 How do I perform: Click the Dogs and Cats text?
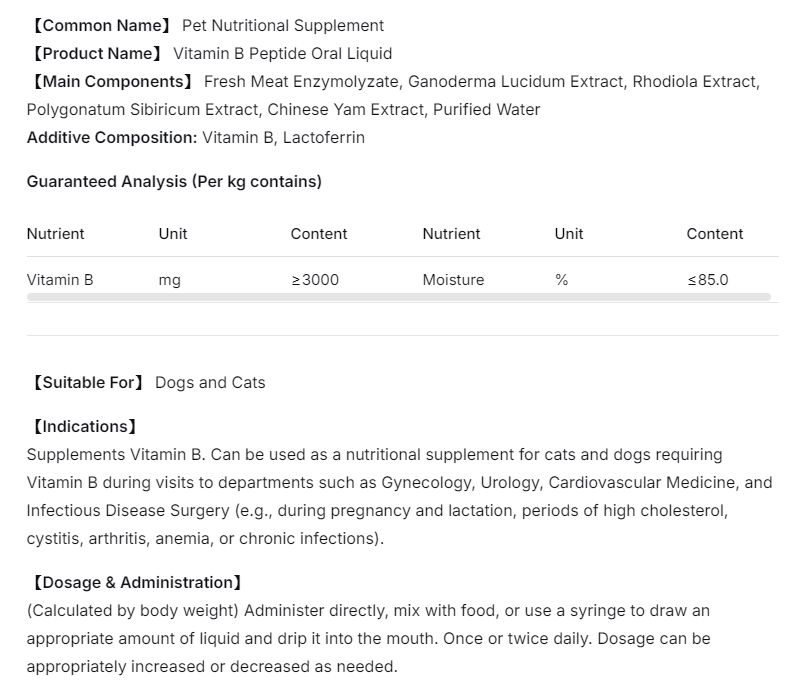(x=210, y=382)
